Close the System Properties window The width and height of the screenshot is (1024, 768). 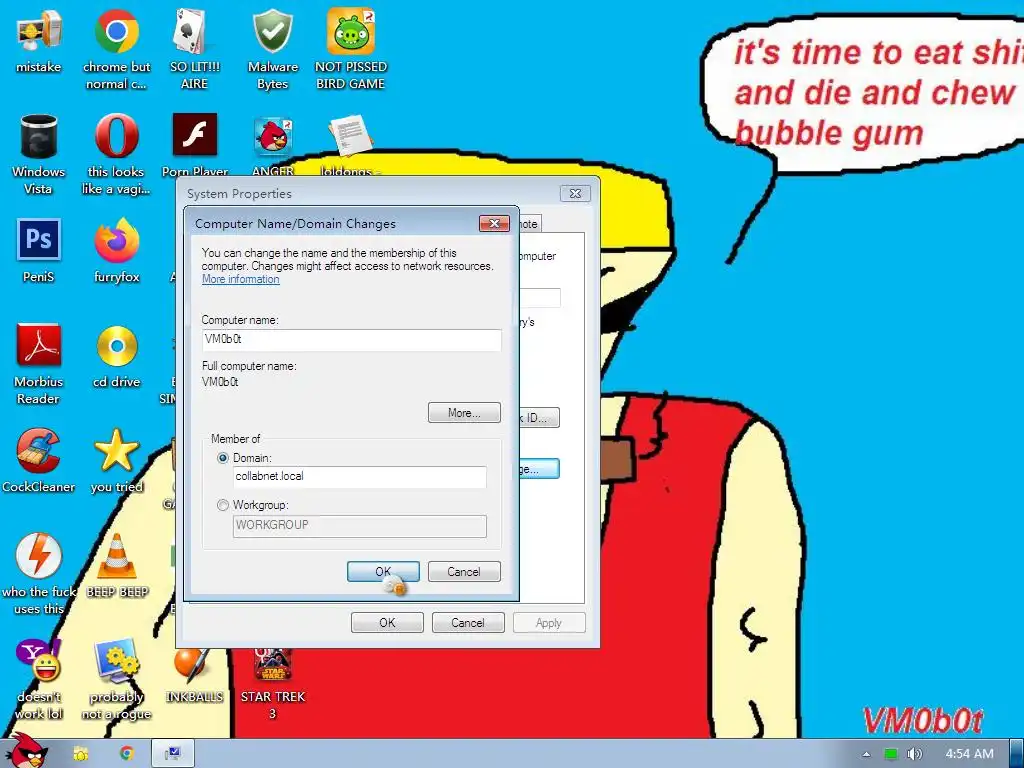(575, 193)
